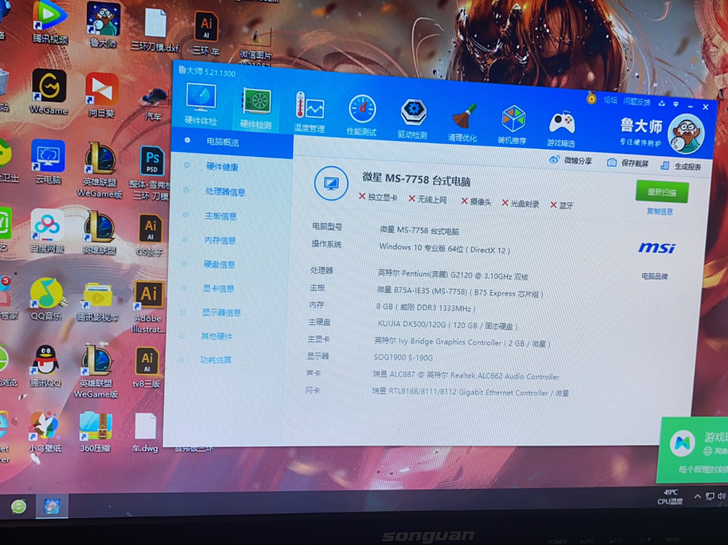The height and width of the screenshot is (545, 728).
Task: Open 云电脑 desktop shortcut
Action: coord(48,162)
